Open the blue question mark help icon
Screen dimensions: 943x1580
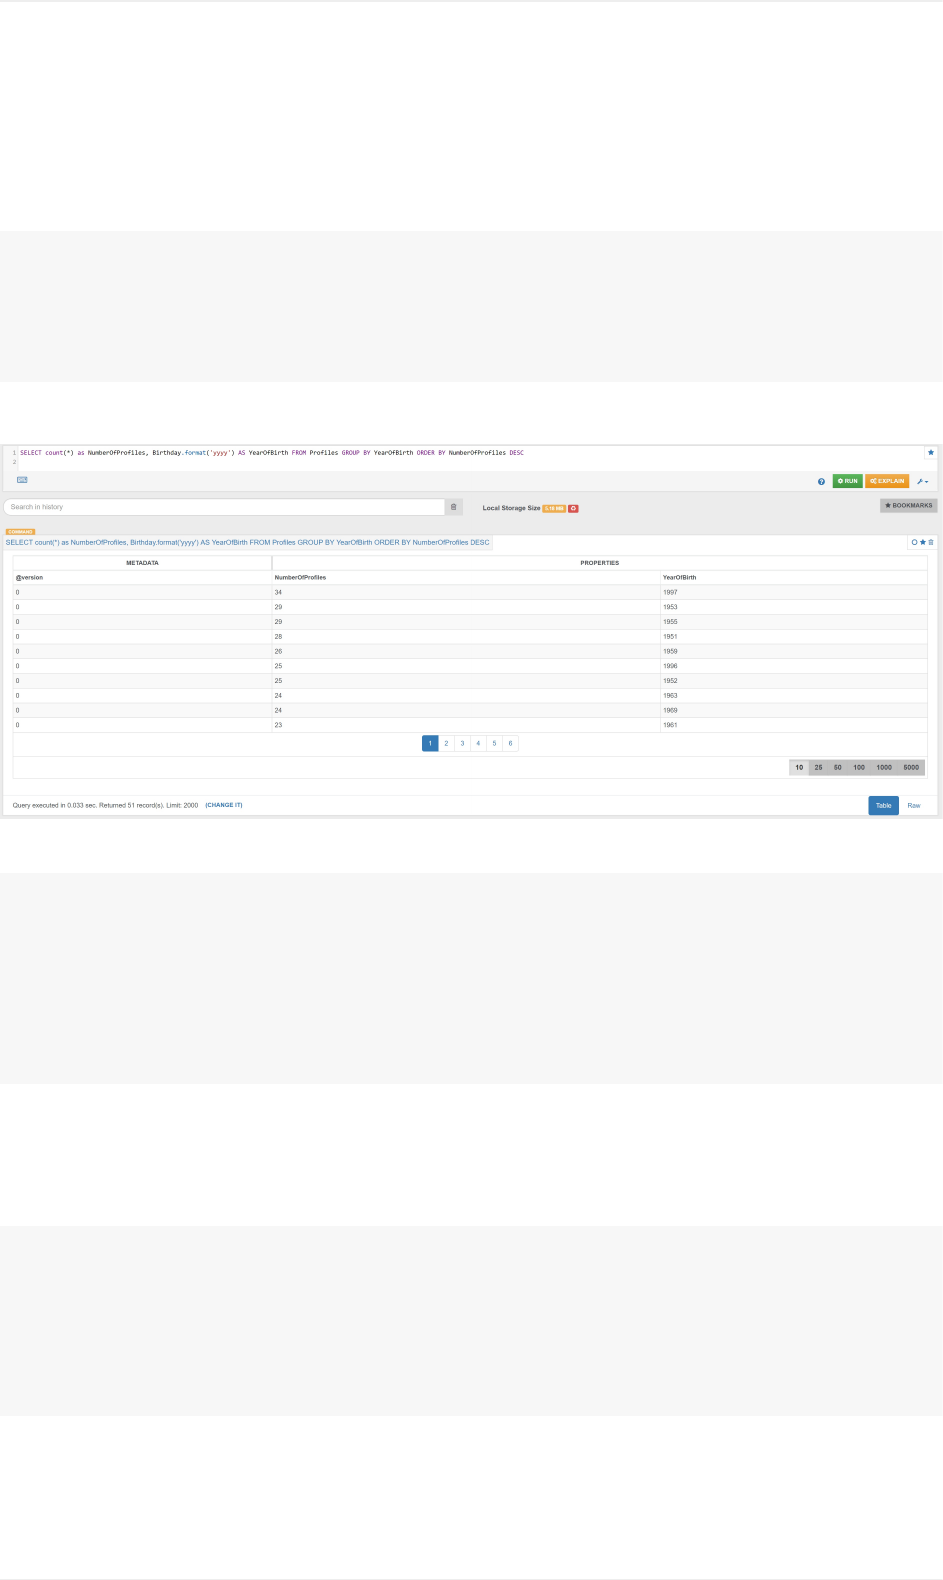tap(822, 481)
